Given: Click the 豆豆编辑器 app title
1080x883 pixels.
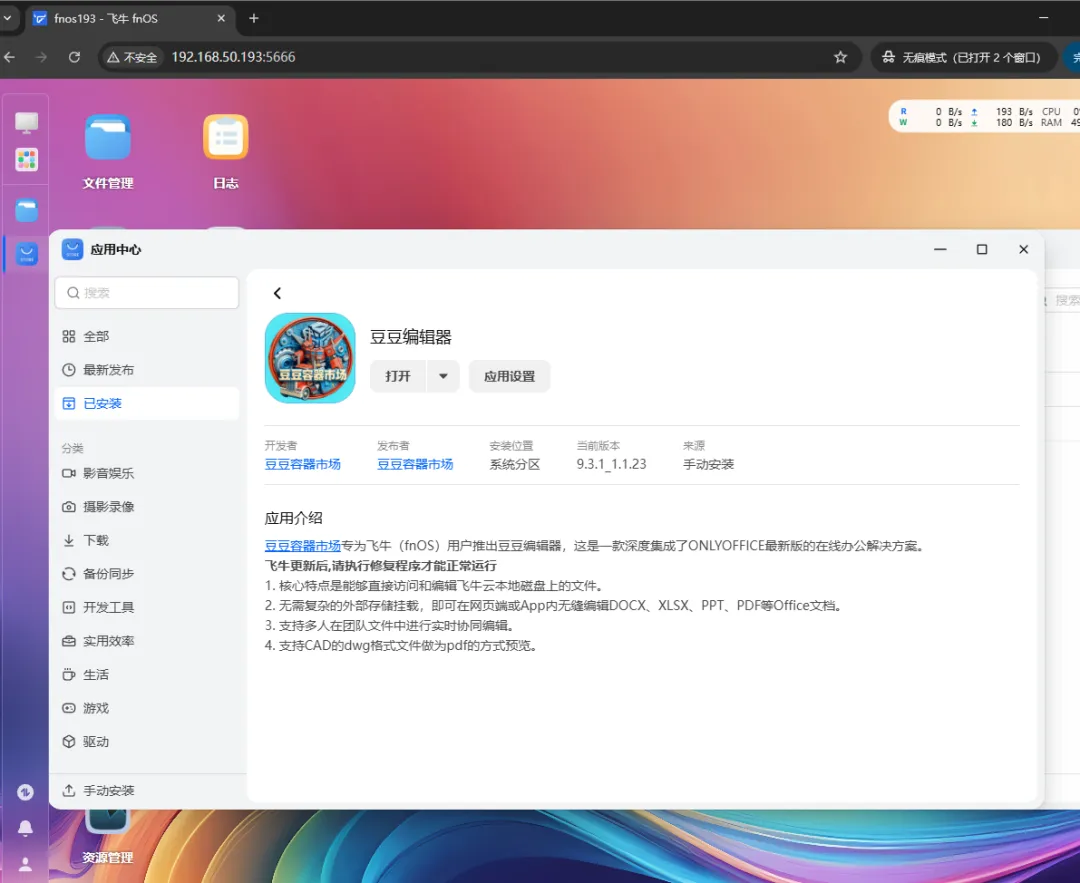Looking at the screenshot, I should pyautogui.click(x=411, y=337).
